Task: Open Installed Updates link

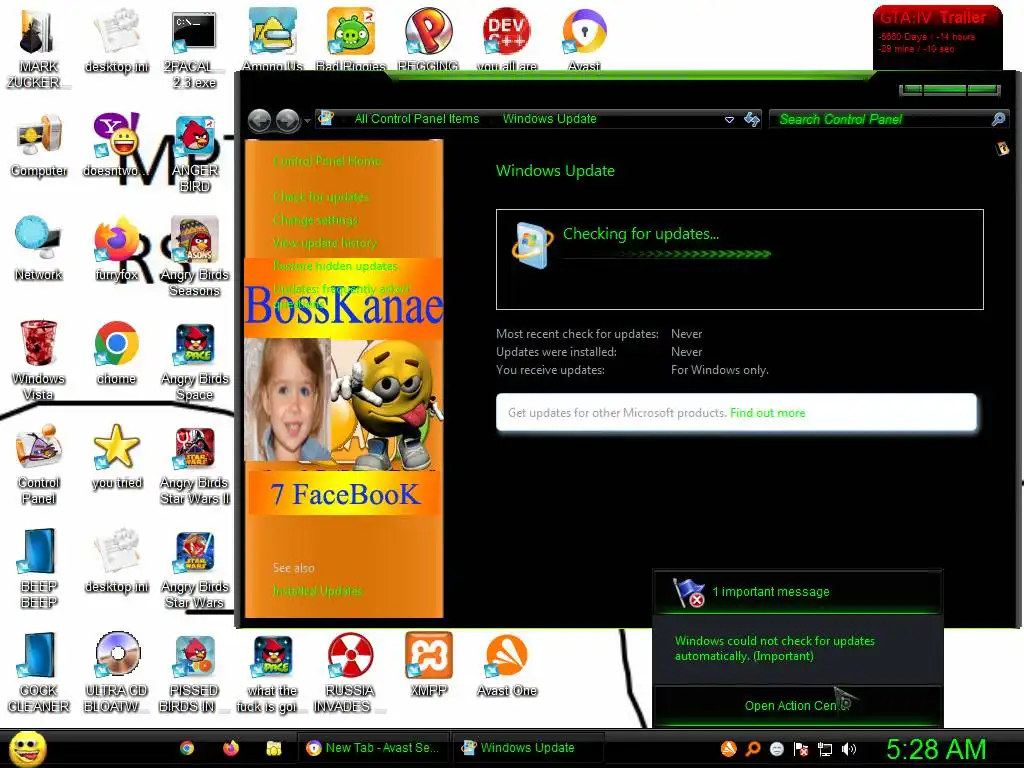Action: 317,590
